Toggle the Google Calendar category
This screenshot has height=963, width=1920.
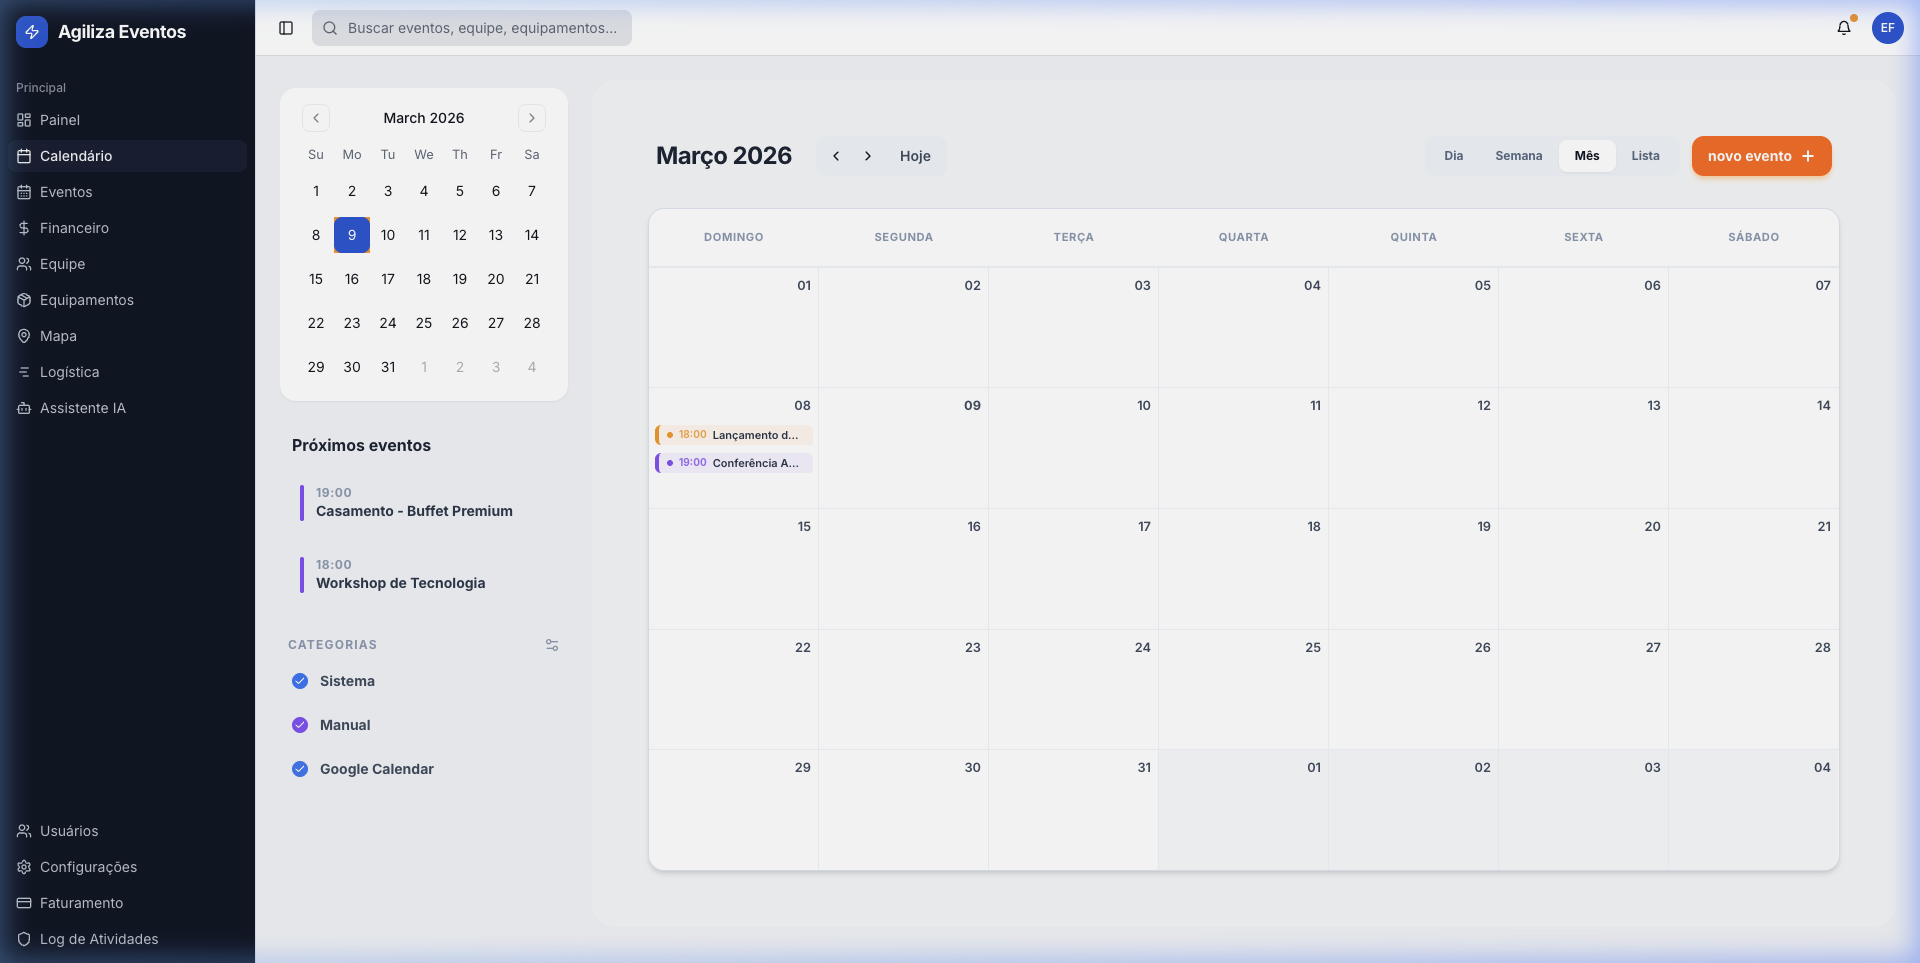point(299,769)
